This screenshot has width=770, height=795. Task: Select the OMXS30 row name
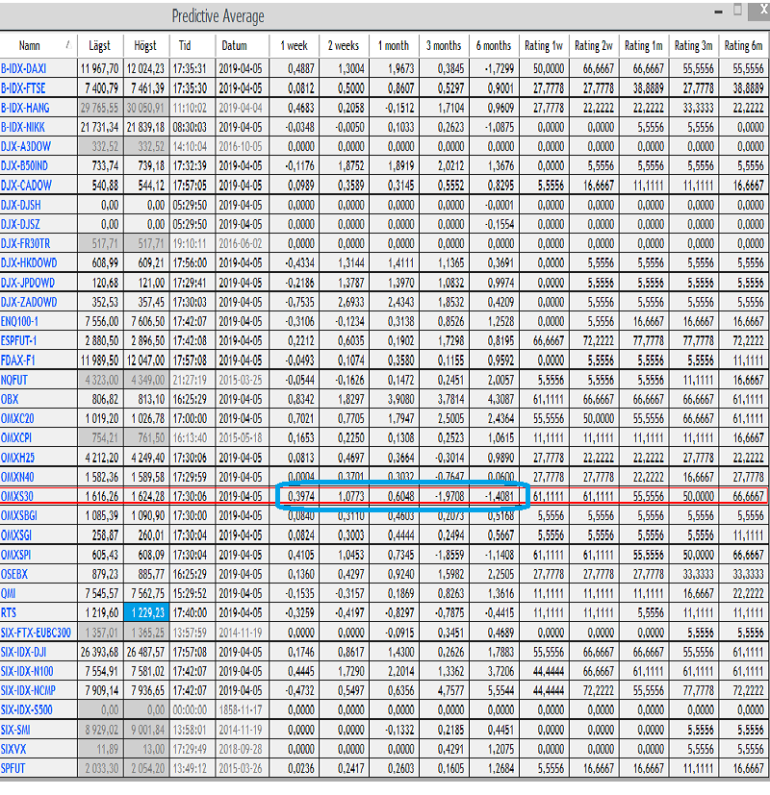(x=17, y=496)
